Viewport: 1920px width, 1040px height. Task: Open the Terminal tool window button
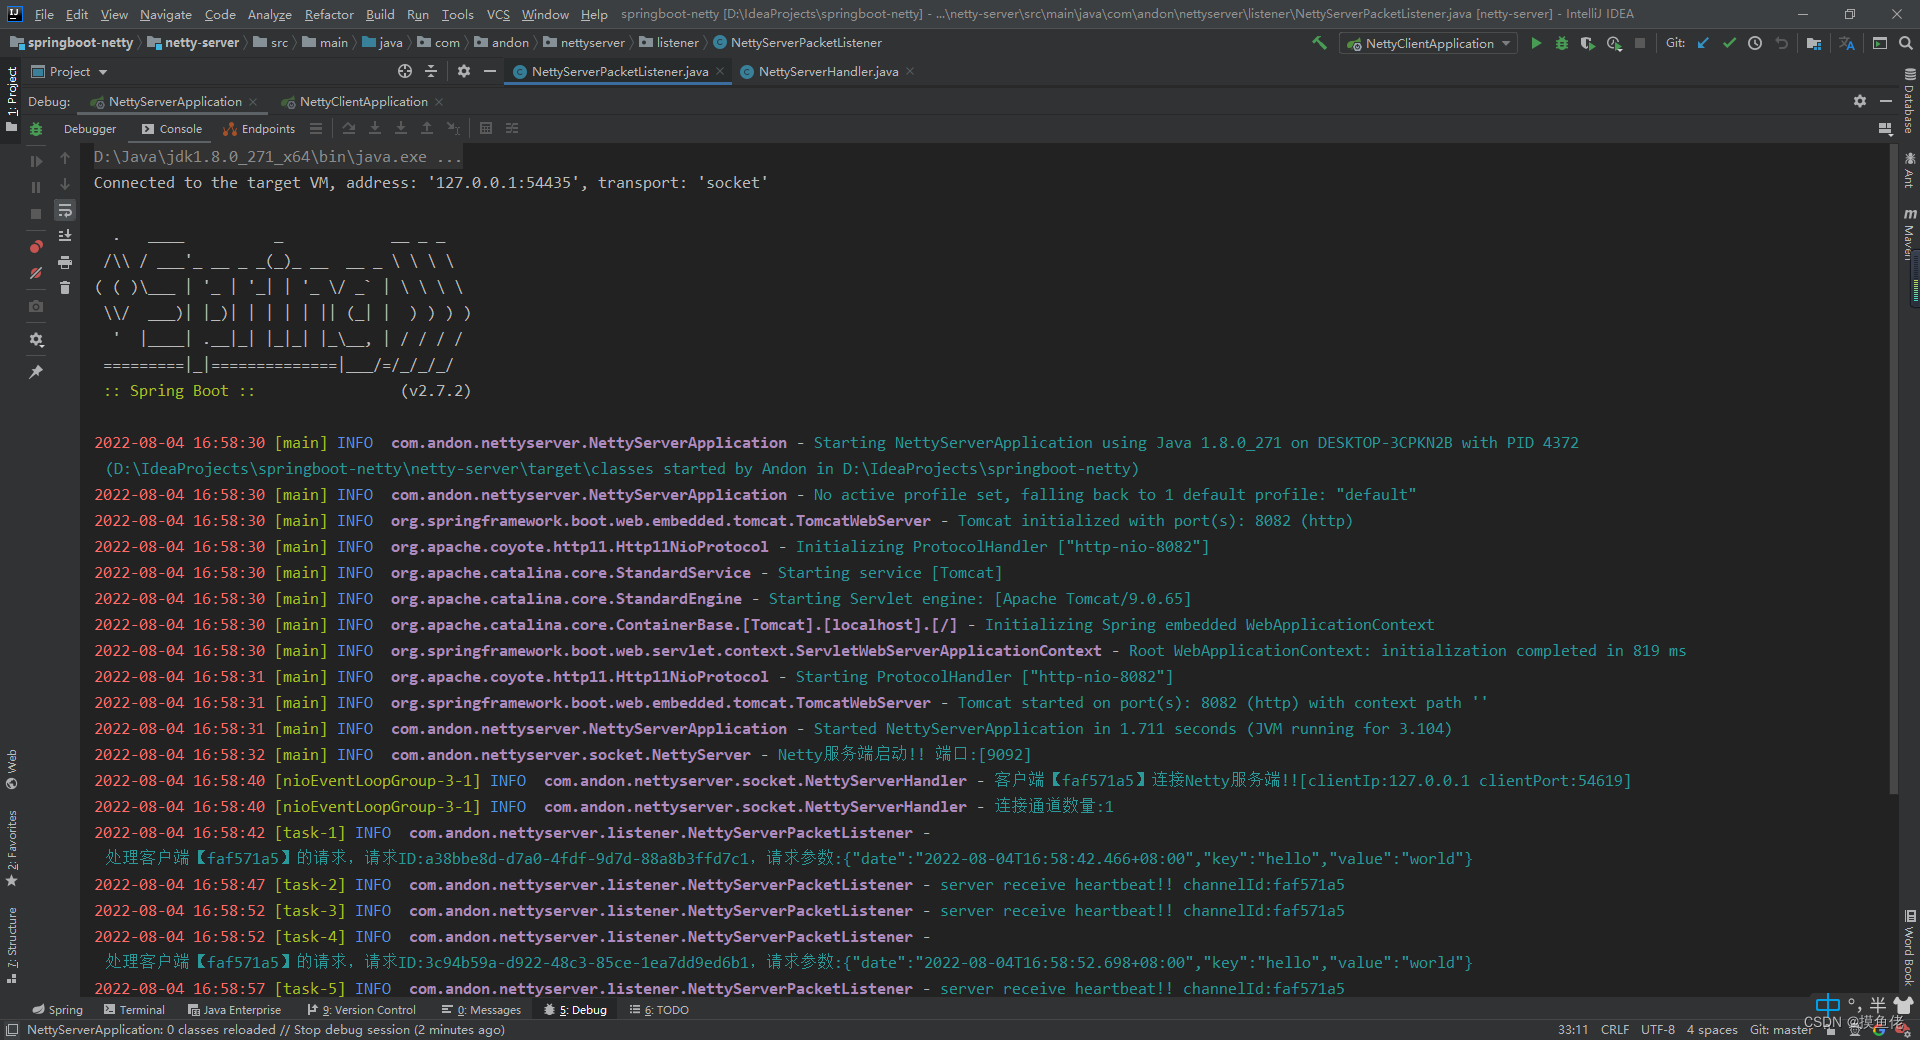click(134, 1010)
